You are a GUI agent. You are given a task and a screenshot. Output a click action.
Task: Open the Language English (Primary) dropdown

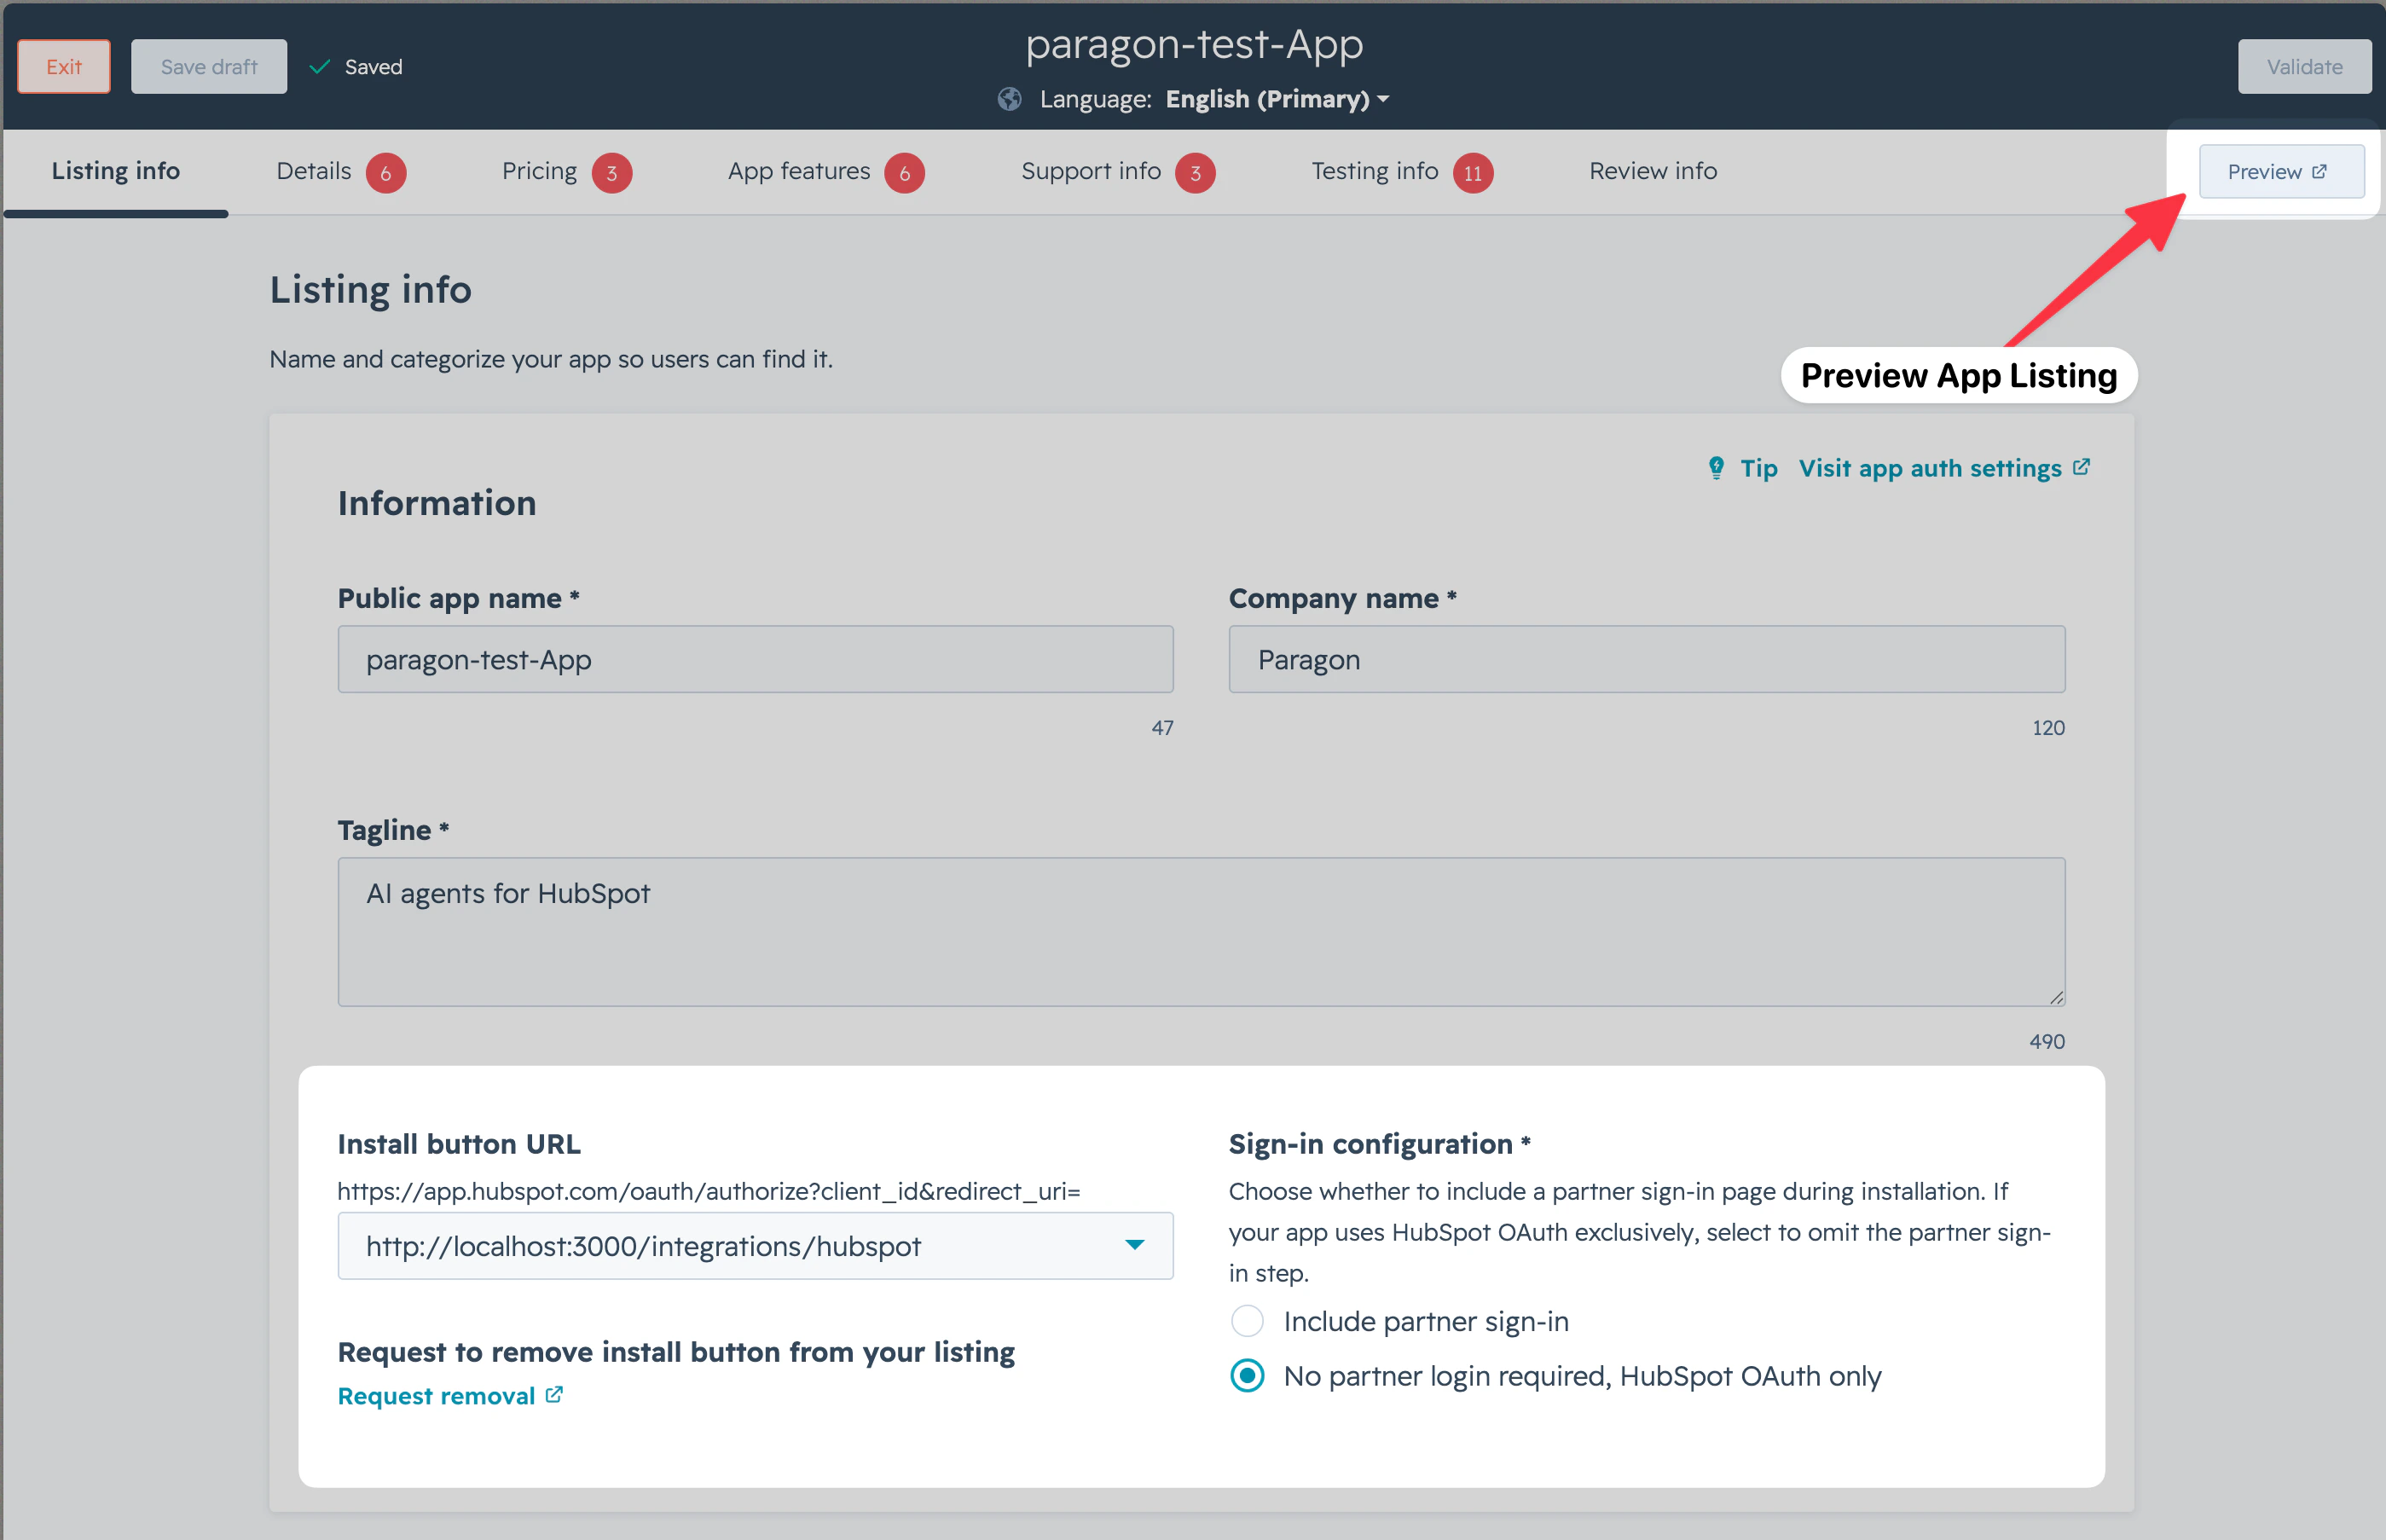point(1277,99)
